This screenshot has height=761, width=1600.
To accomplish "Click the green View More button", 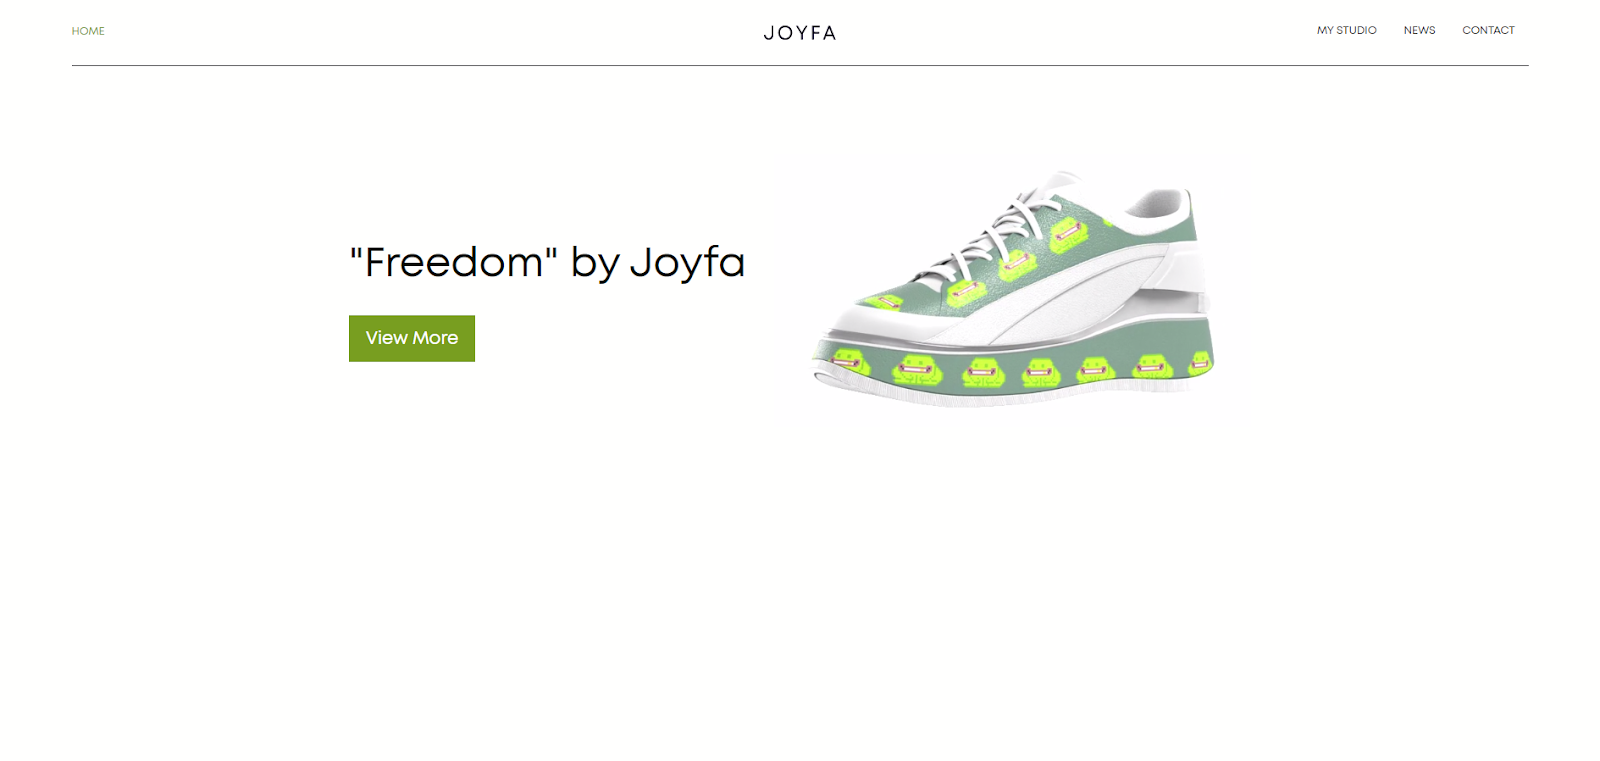I will pyautogui.click(x=412, y=338).
